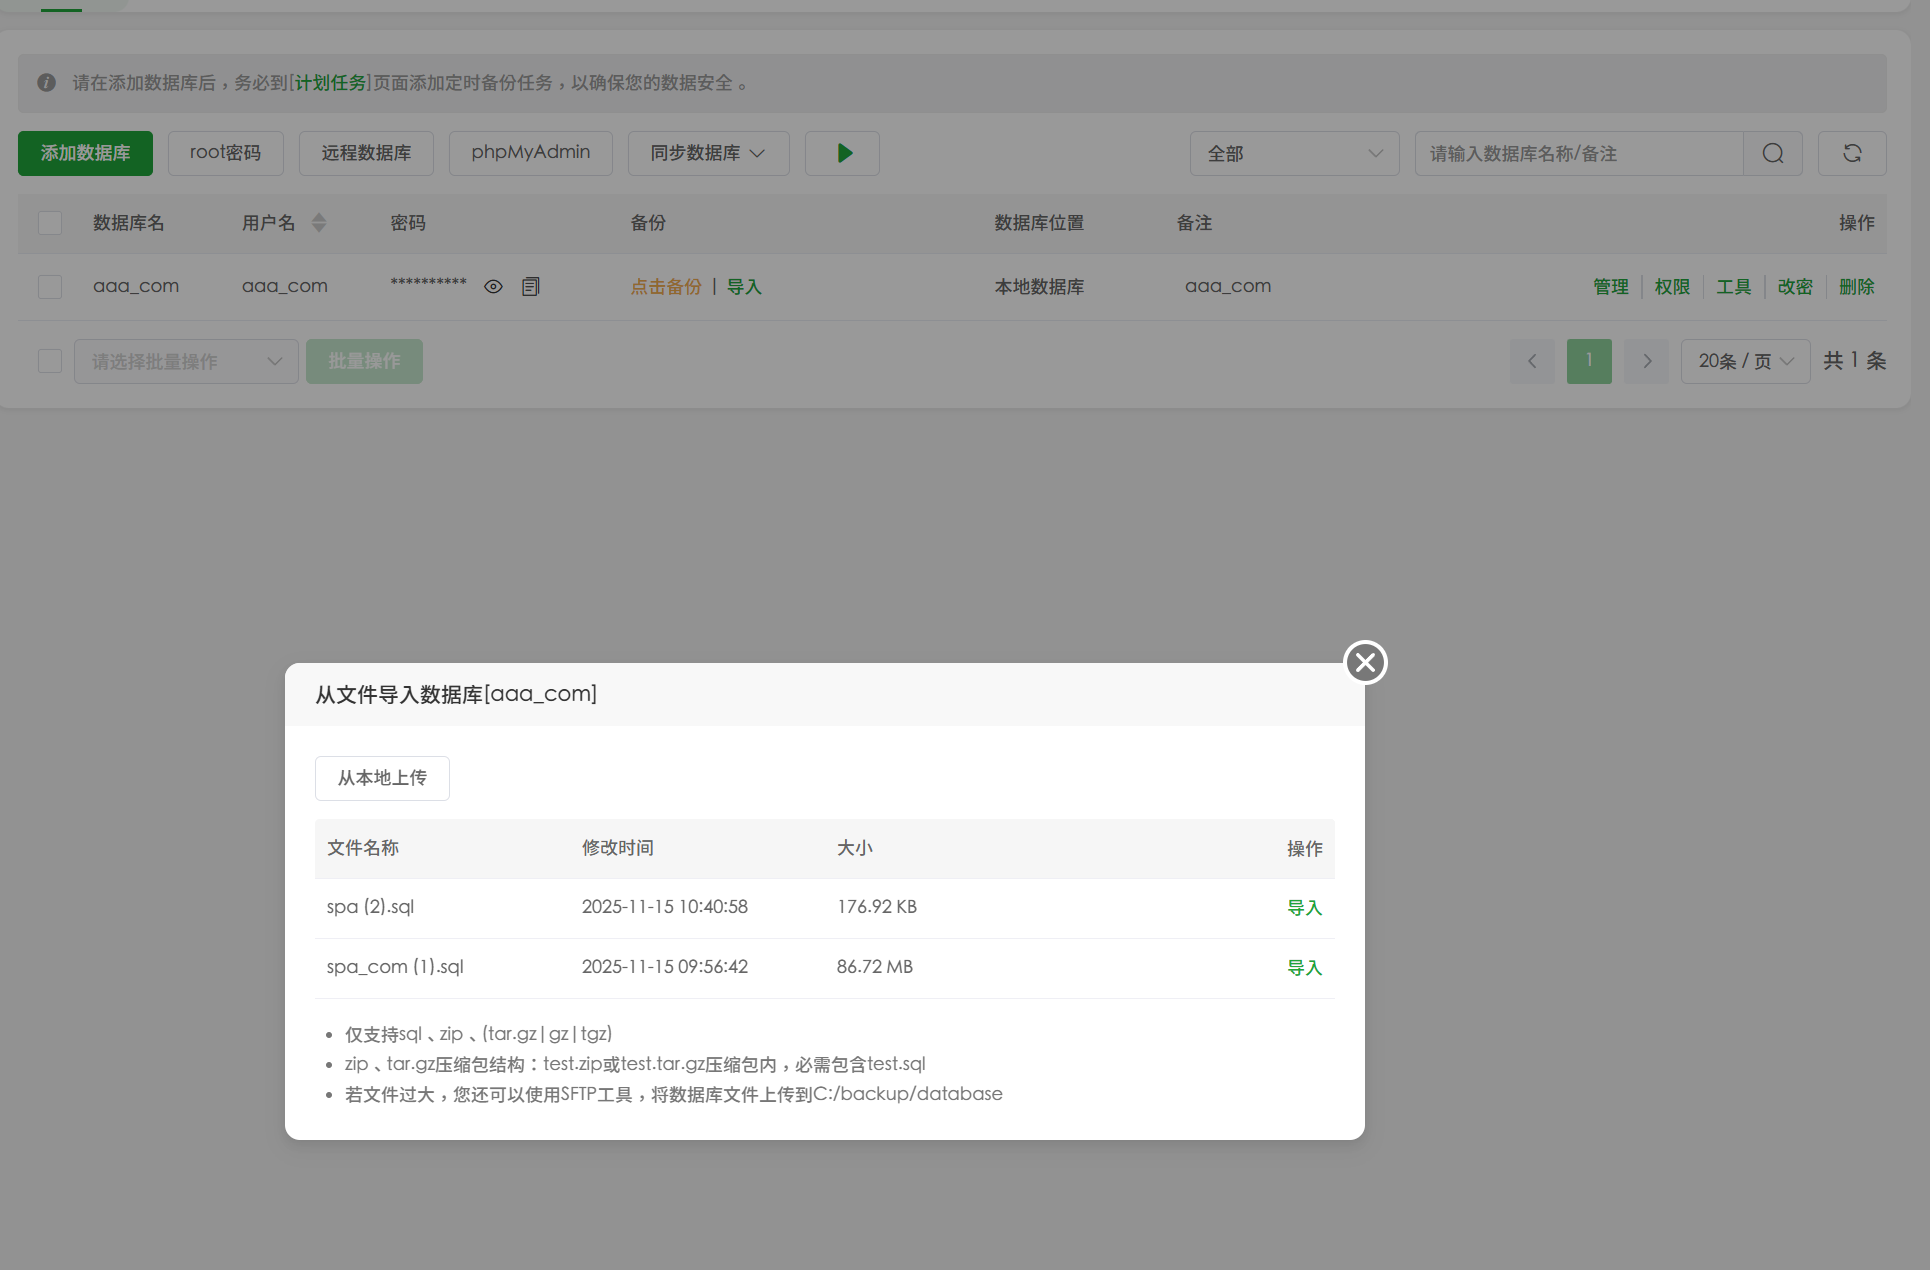Import the spa (2).sql file

(1304, 908)
